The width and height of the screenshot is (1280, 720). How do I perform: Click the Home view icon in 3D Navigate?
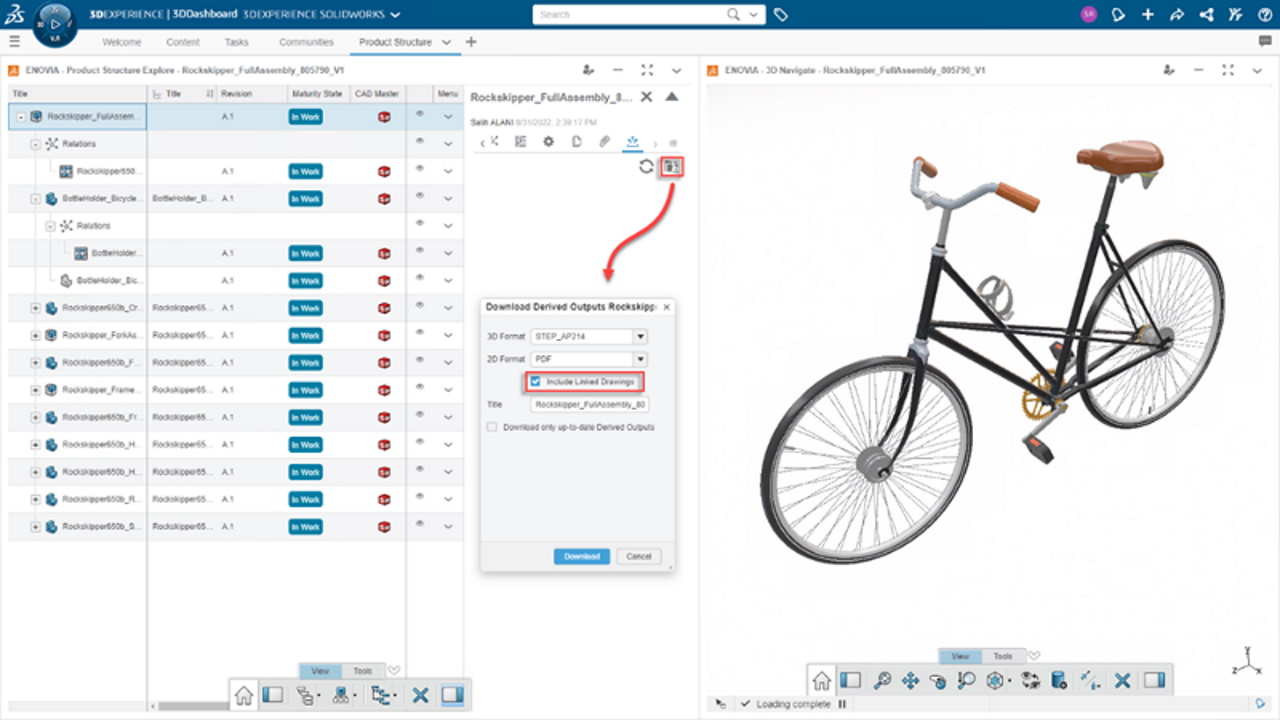[x=822, y=680]
